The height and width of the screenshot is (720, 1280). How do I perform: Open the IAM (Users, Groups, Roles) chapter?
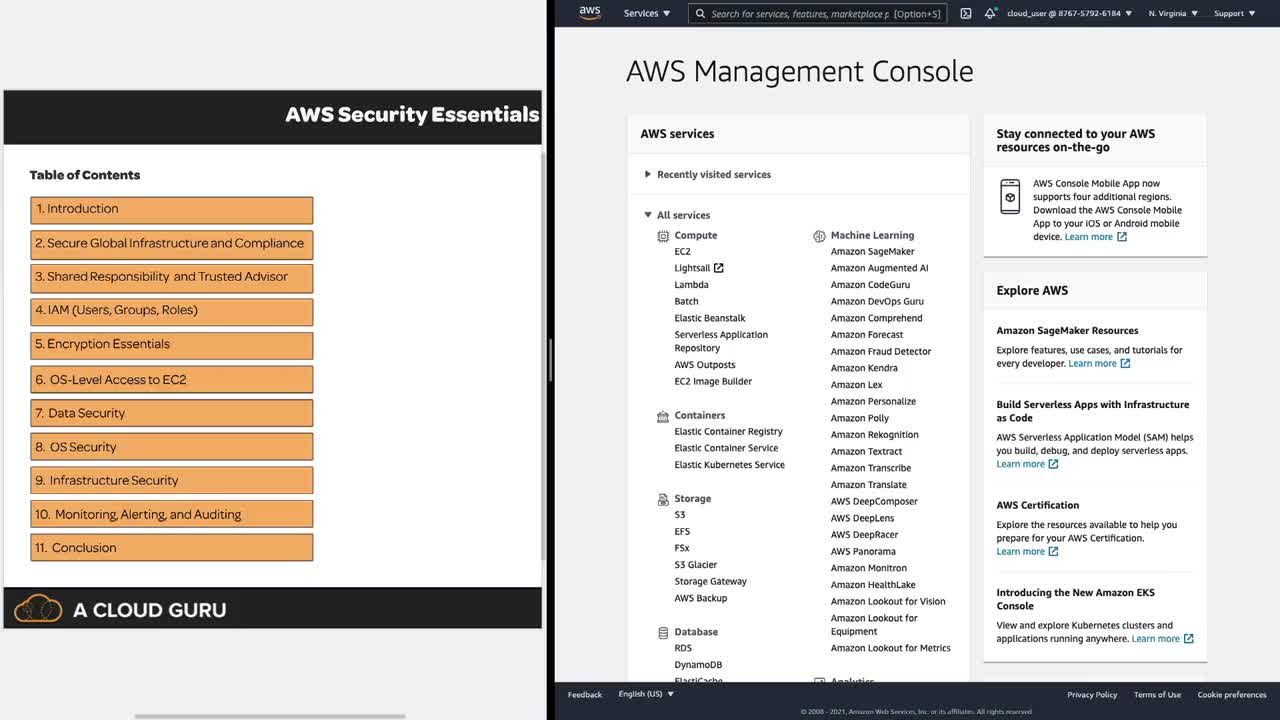[172, 311]
